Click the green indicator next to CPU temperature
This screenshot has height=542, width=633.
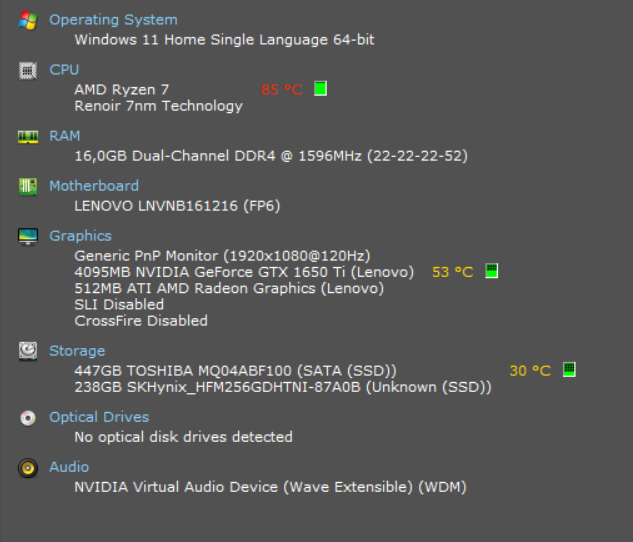[320, 89]
